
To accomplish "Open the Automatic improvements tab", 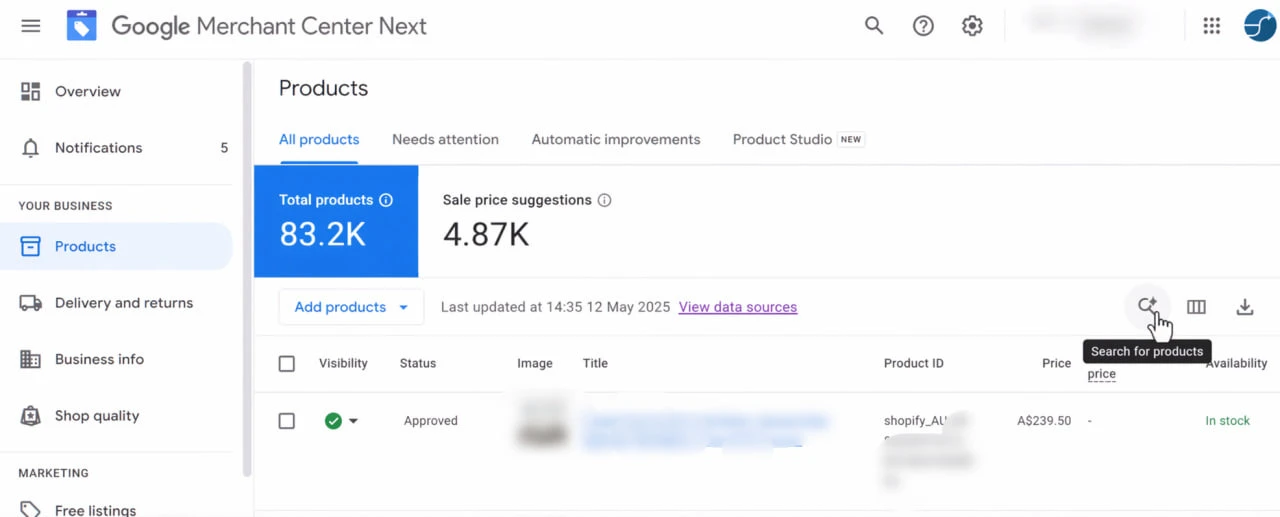I will pyautogui.click(x=615, y=140).
